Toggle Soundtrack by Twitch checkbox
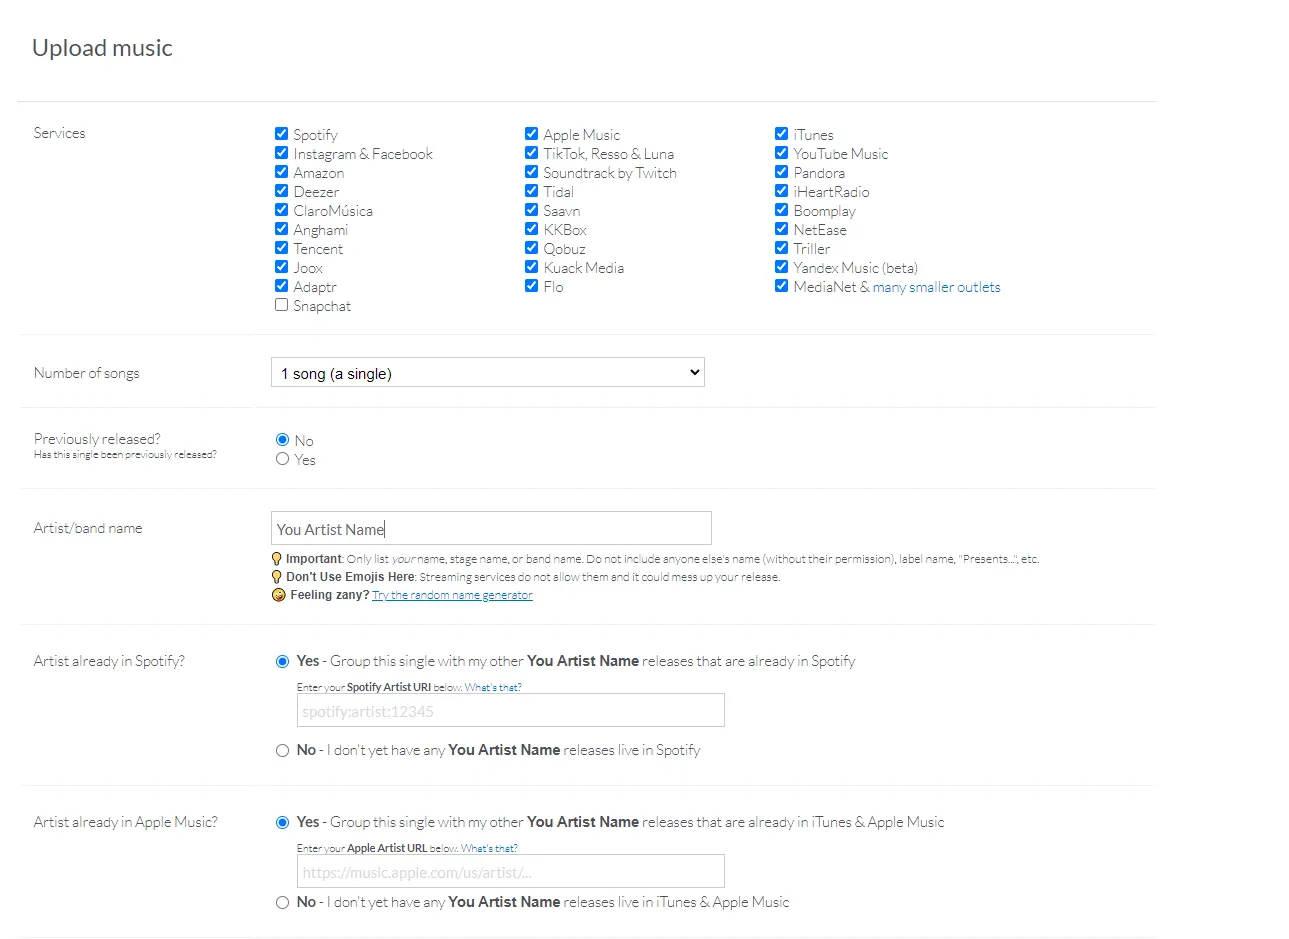 click(532, 172)
